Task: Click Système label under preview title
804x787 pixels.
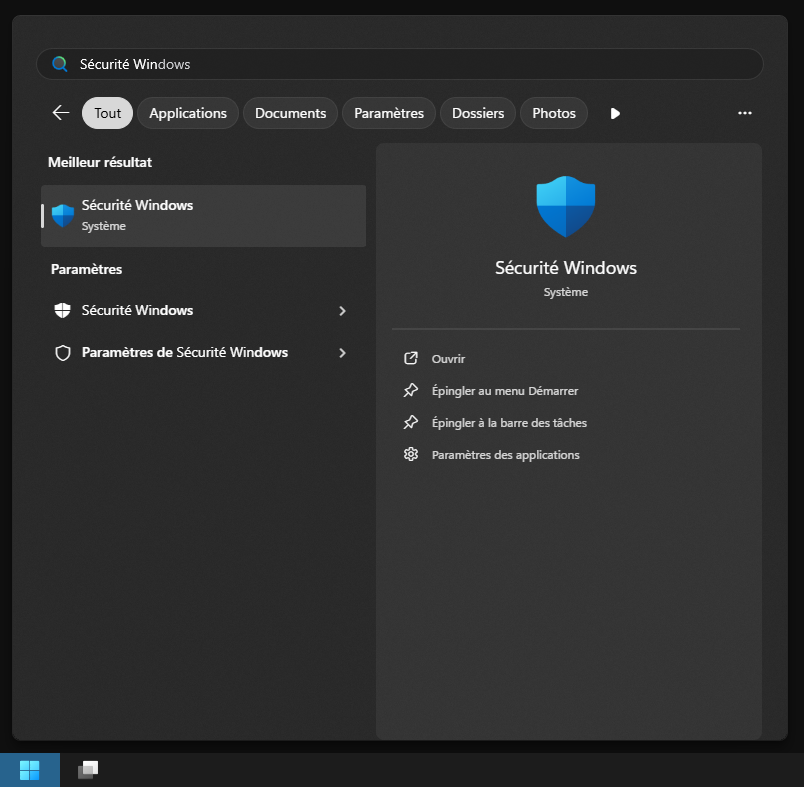Action: [566, 292]
